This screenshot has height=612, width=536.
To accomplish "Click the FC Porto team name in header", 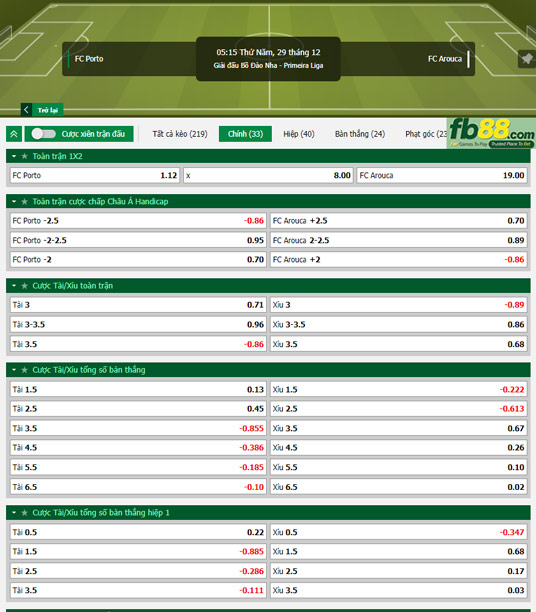I will pyautogui.click(x=89, y=59).
